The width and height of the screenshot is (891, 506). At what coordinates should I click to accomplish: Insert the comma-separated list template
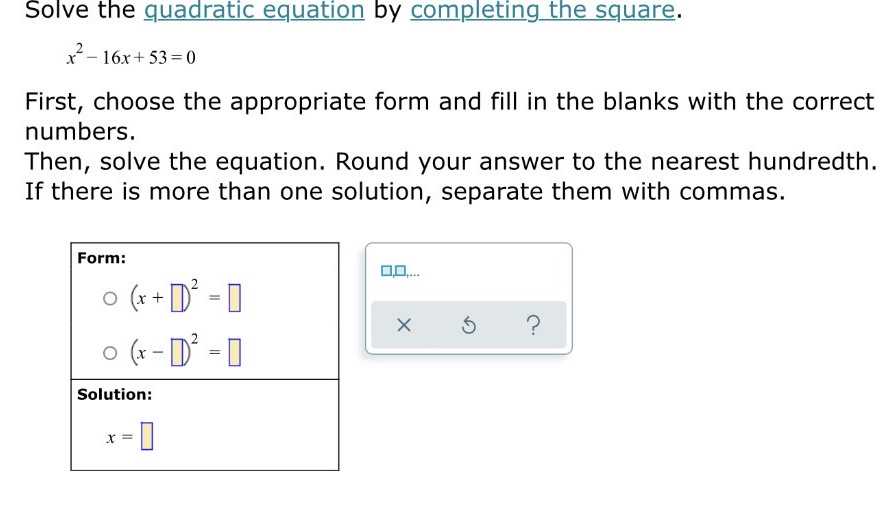[x=401, y=270]
